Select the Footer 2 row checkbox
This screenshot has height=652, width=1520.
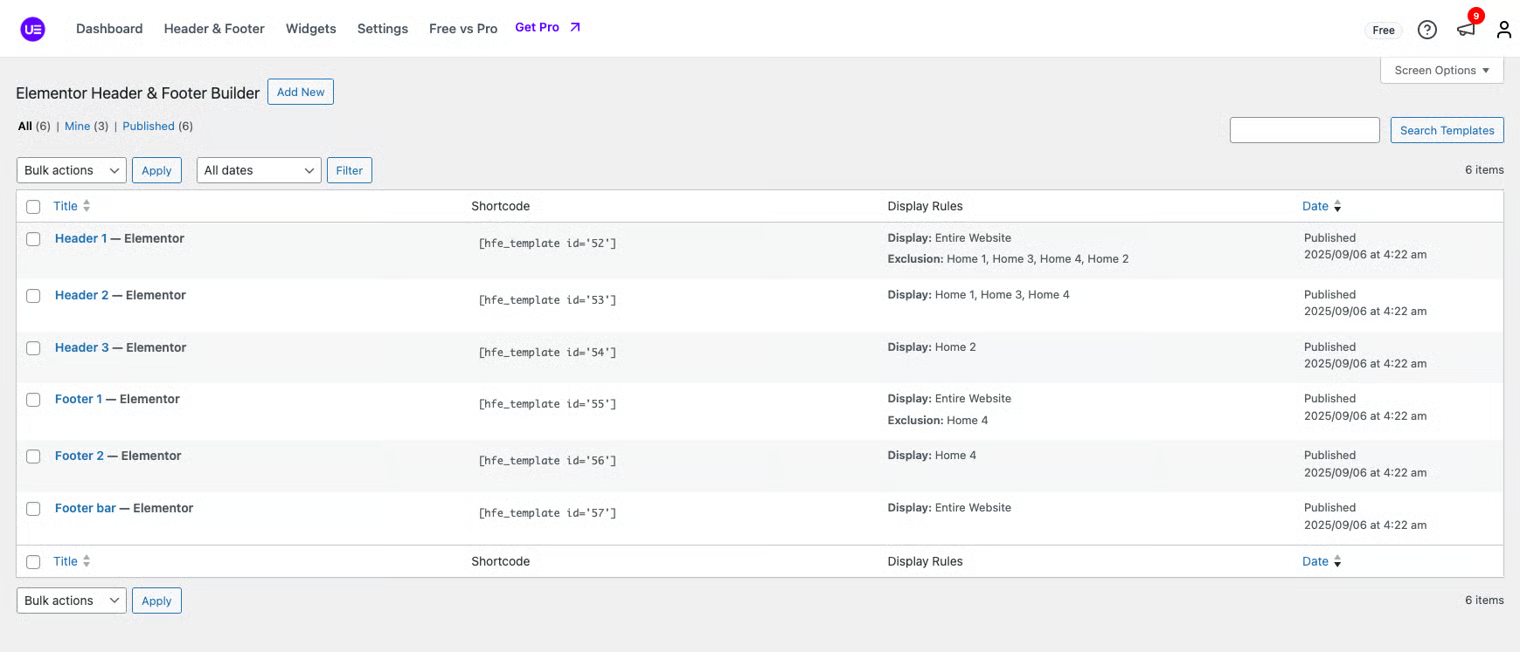(x=33, y=456)
